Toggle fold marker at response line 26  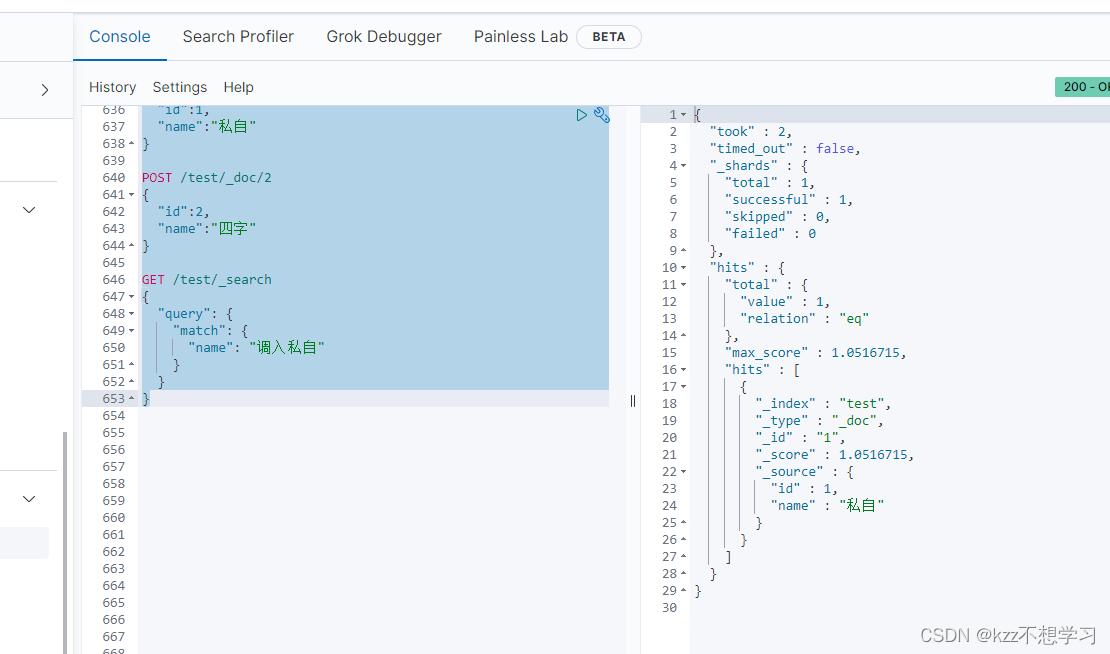(x=683, y=539)
